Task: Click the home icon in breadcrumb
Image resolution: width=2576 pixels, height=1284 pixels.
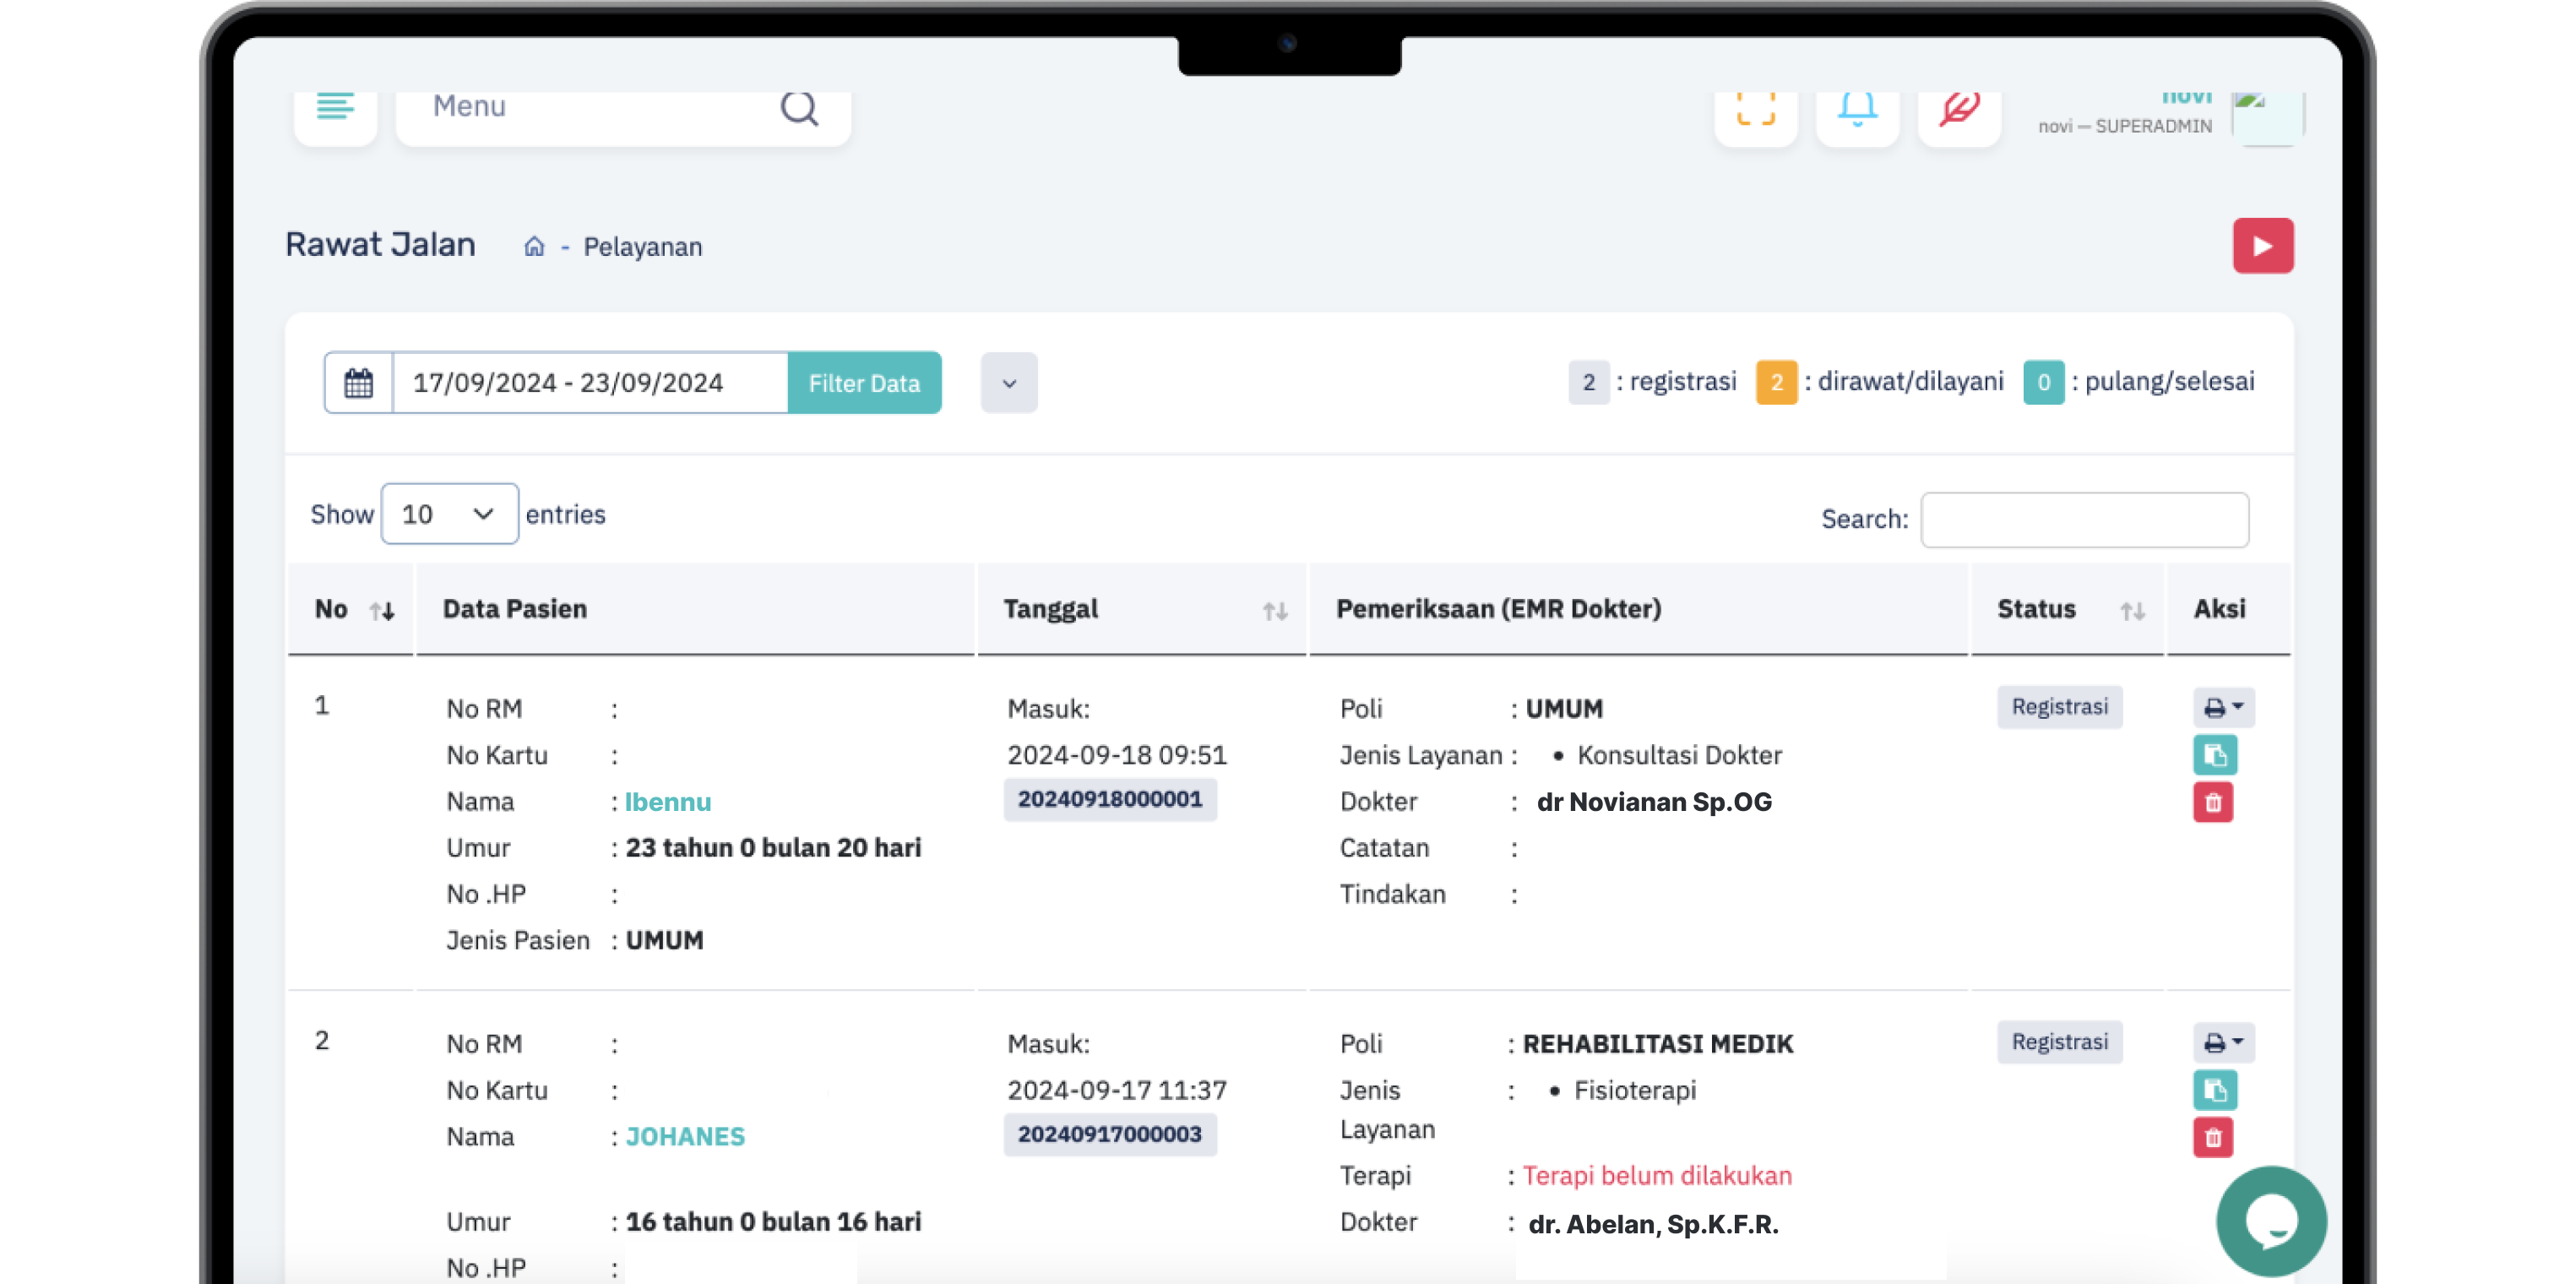Action: (534, 246)
